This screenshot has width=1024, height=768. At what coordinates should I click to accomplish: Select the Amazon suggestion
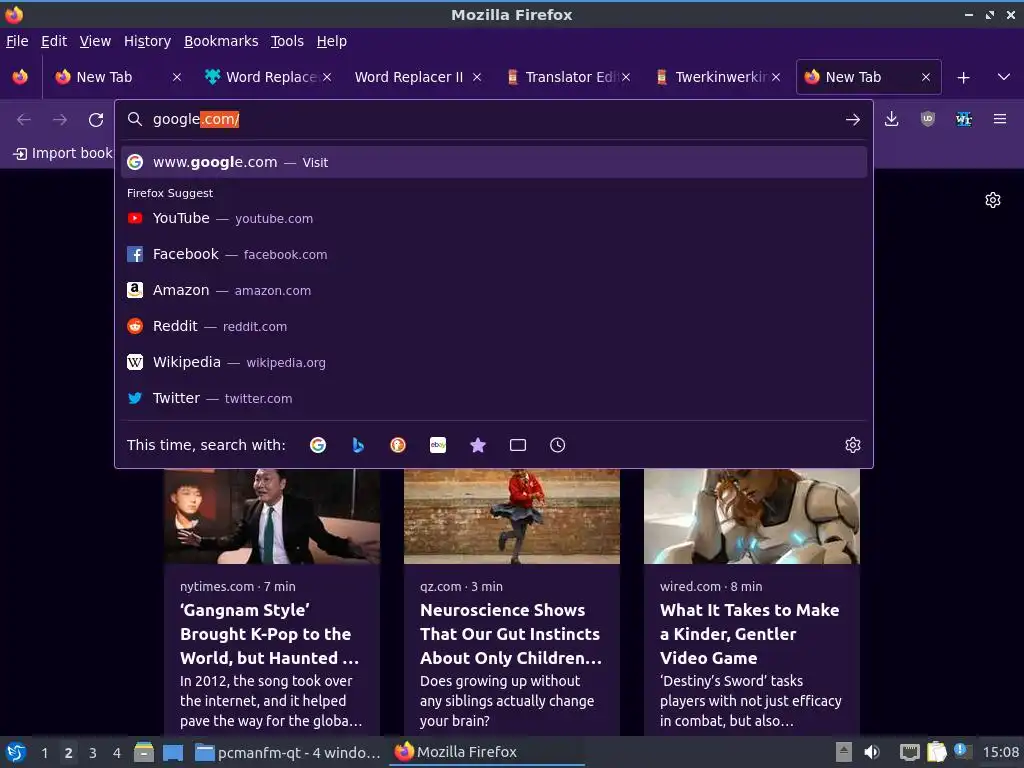[494, 290]
